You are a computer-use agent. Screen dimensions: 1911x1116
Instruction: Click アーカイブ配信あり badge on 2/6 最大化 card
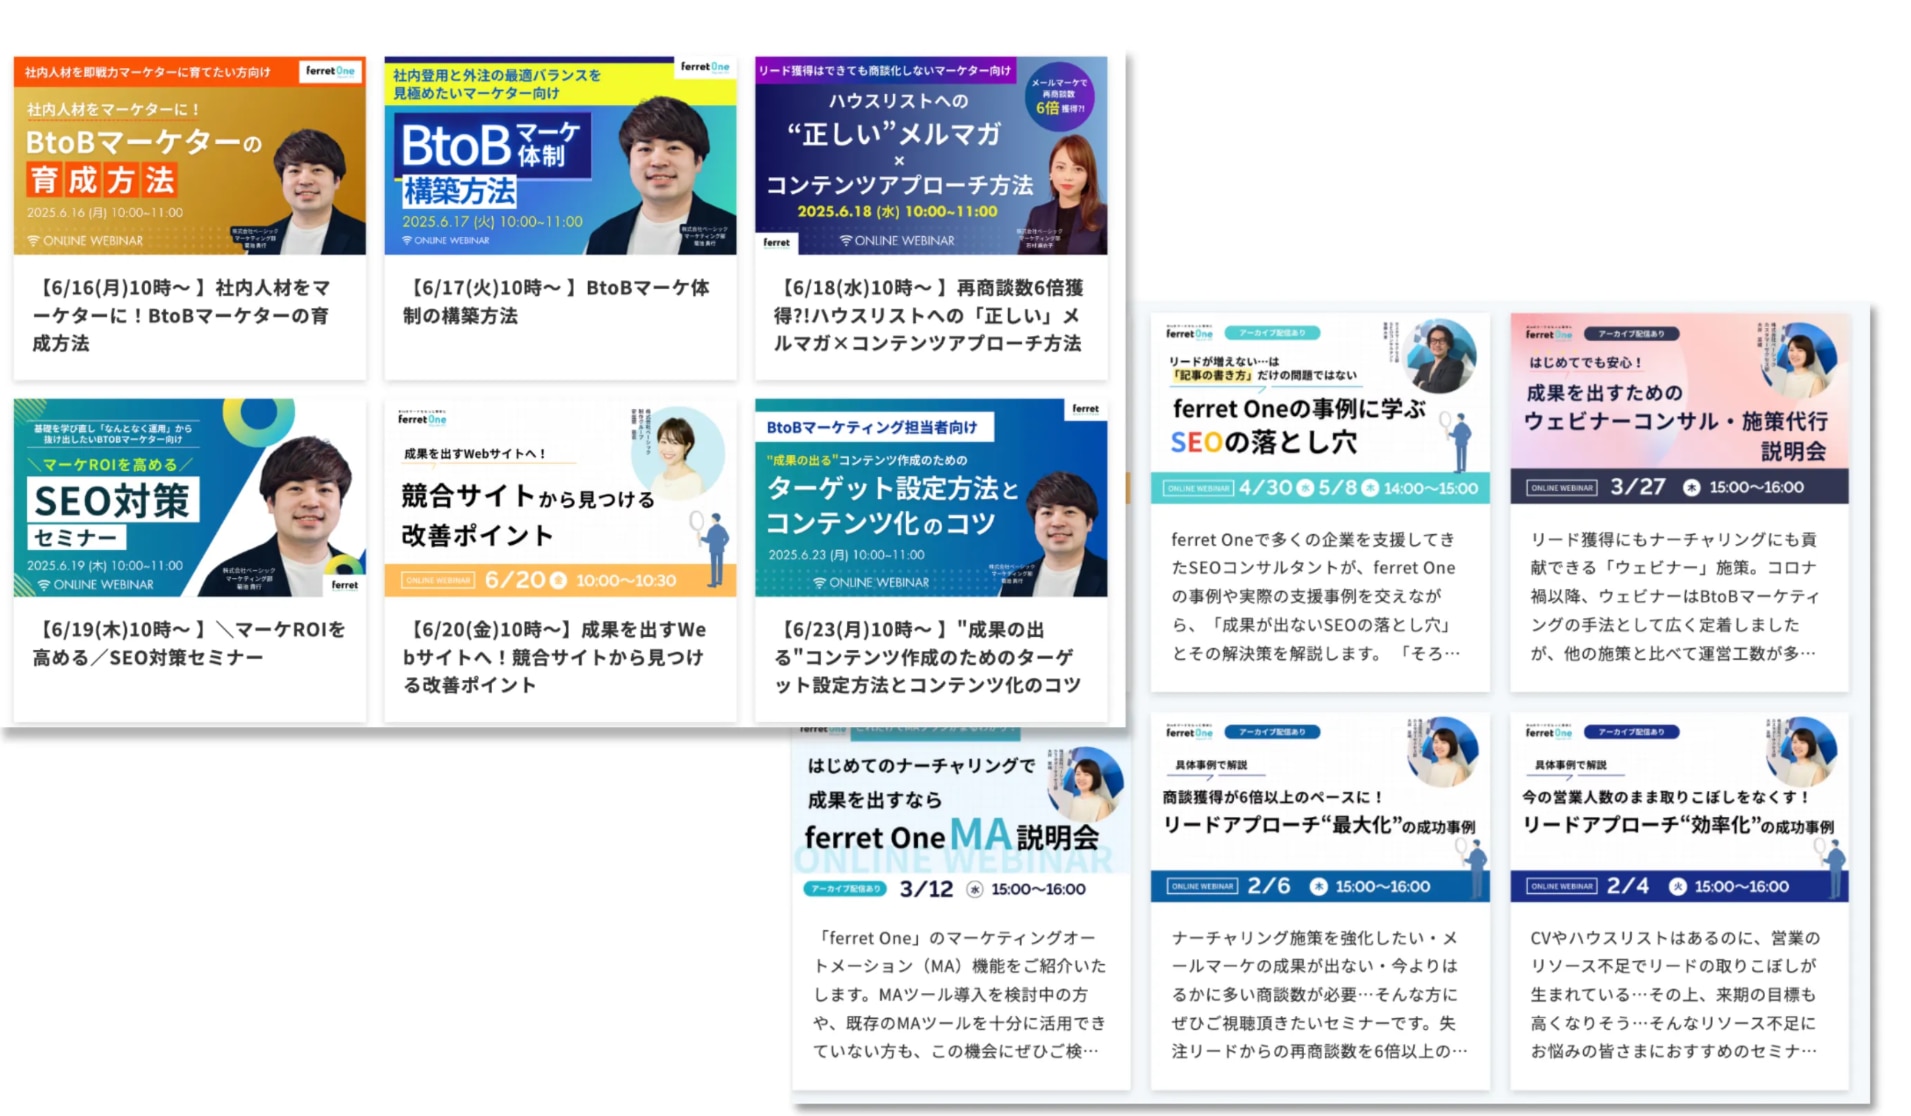point(1272,732)
